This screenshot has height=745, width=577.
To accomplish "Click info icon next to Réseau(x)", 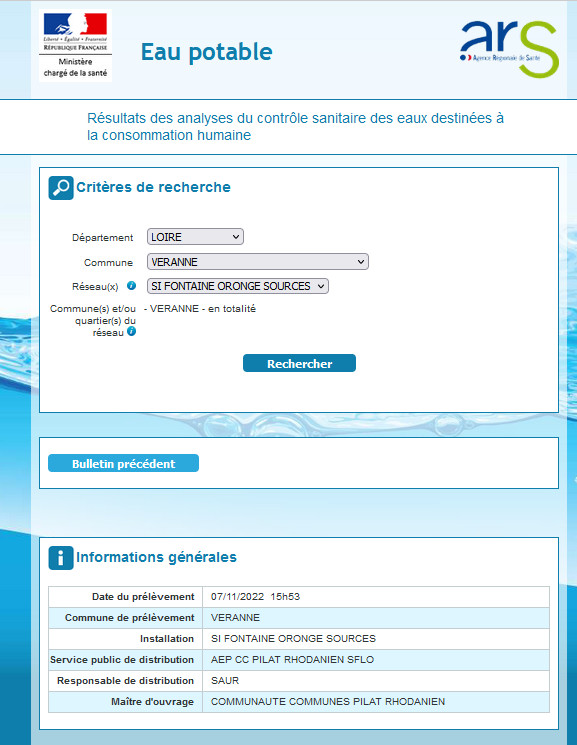I will [x=131, y=286].
